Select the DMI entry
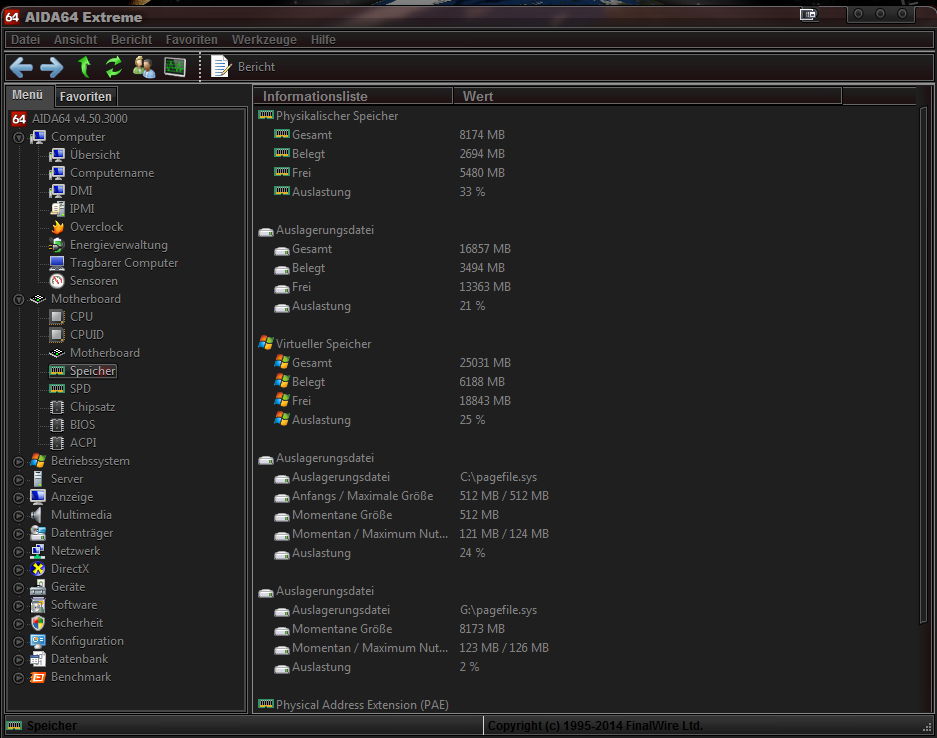This screenshot has width=937, height=738. point(81,191)
